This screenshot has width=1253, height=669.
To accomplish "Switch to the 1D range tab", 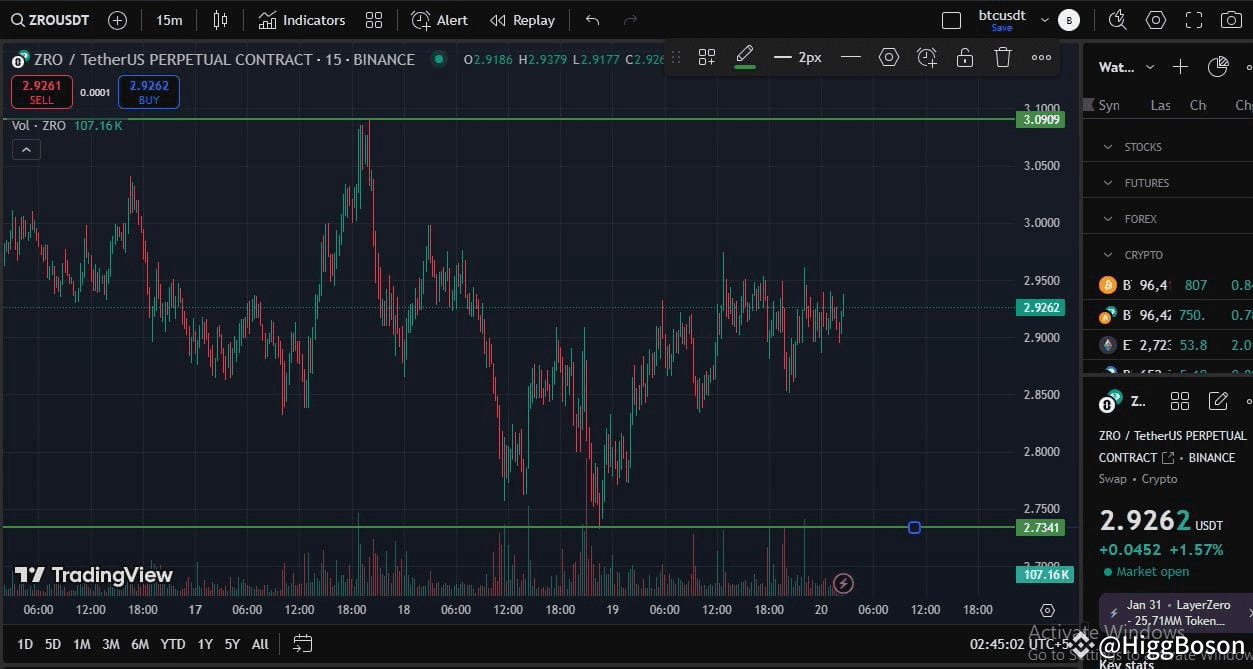I will coord(24,644).
